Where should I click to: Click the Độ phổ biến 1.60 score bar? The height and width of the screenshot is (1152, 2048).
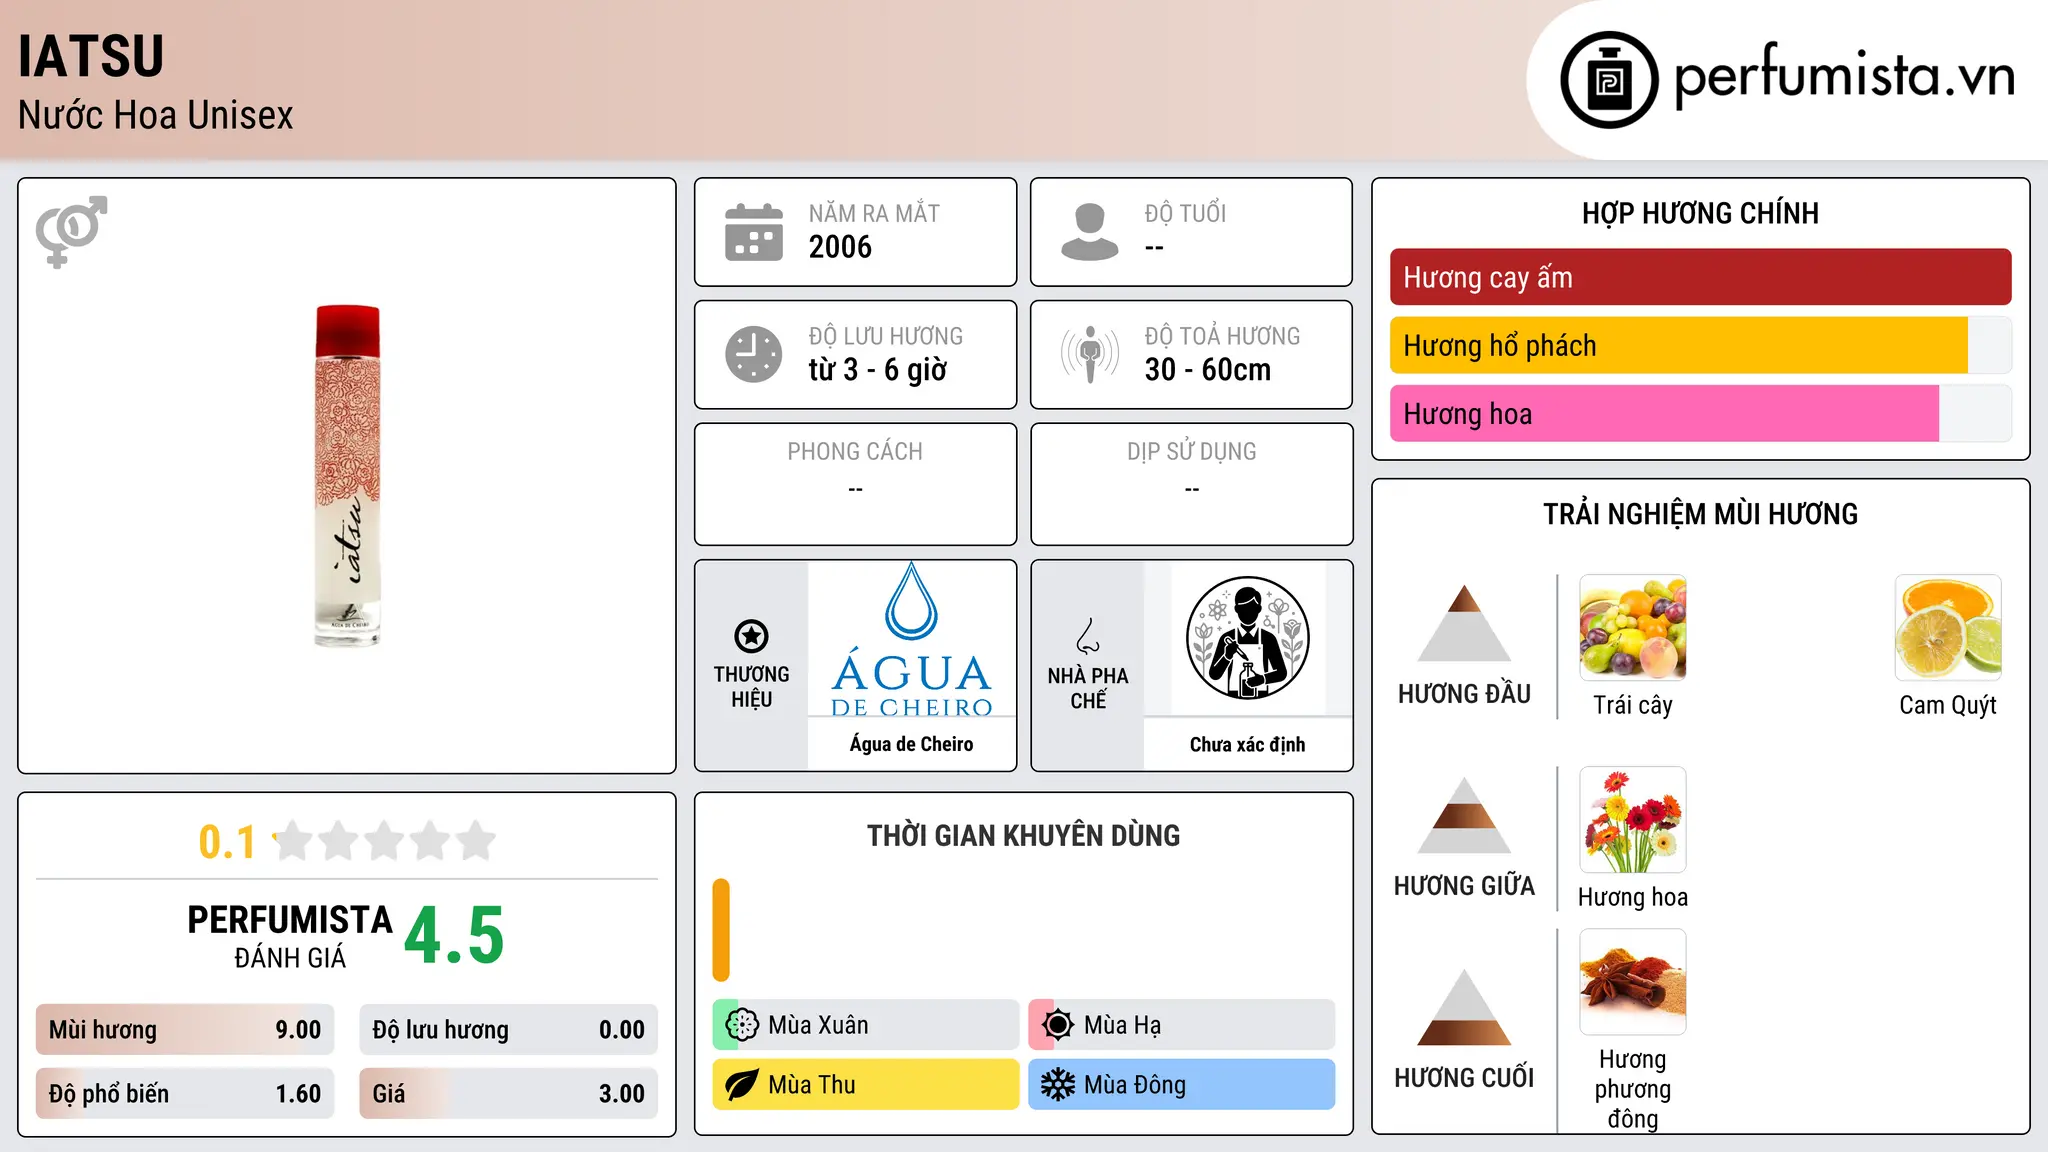185,1094
